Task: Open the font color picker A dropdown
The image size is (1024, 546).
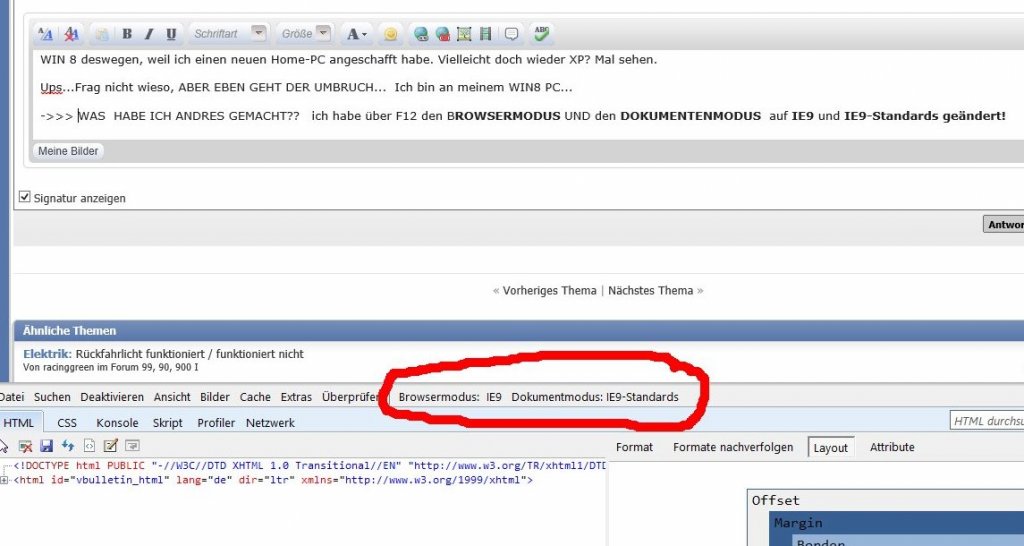Action: pyautogui.click(x=357, y=34)
